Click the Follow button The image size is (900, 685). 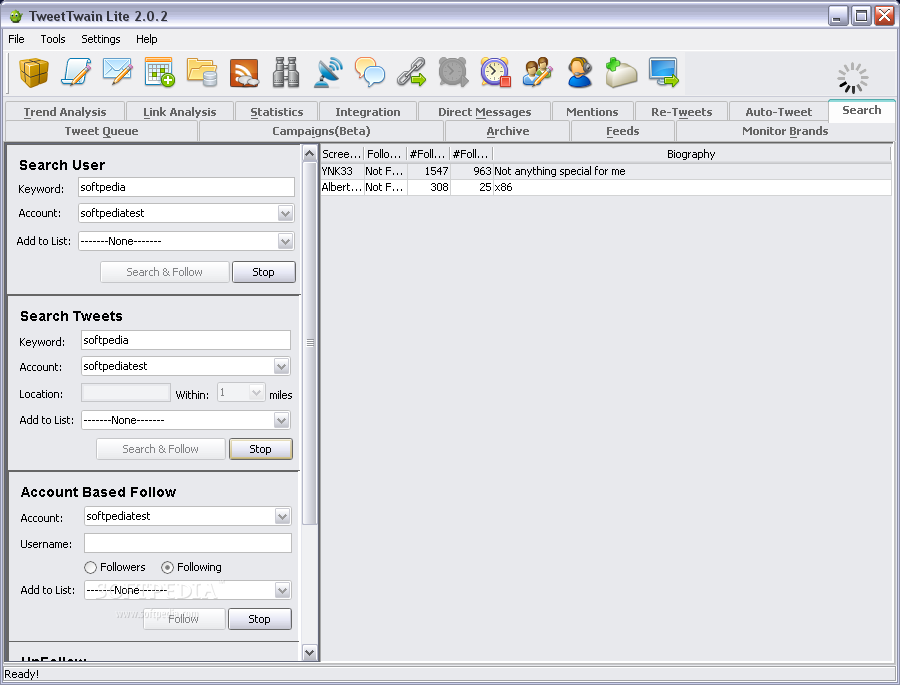click(184, 619)
